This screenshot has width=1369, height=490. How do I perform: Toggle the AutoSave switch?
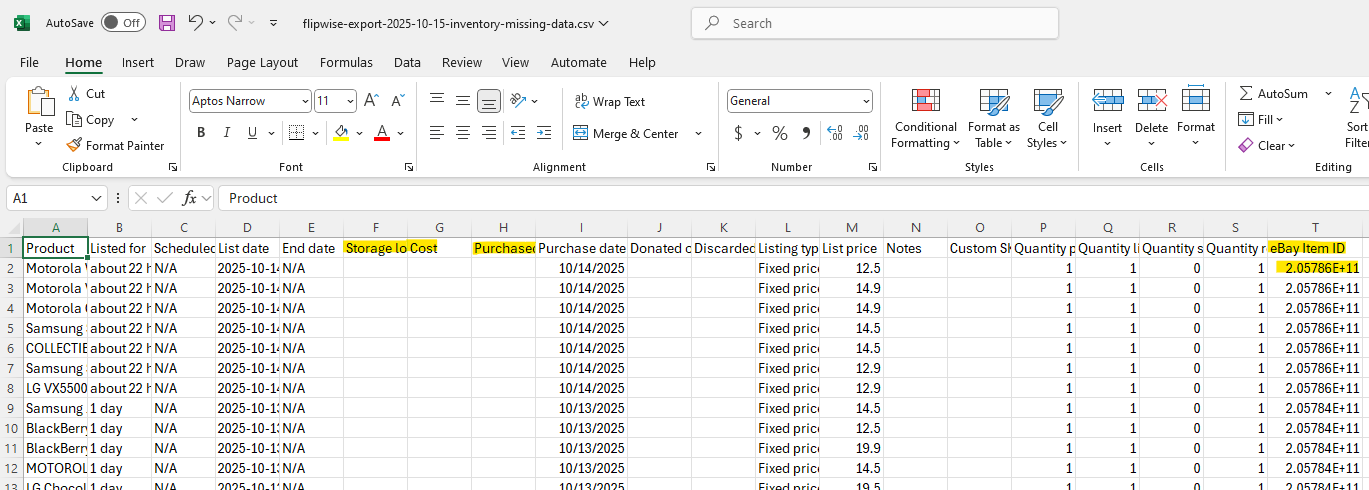[x=123, y=22]
